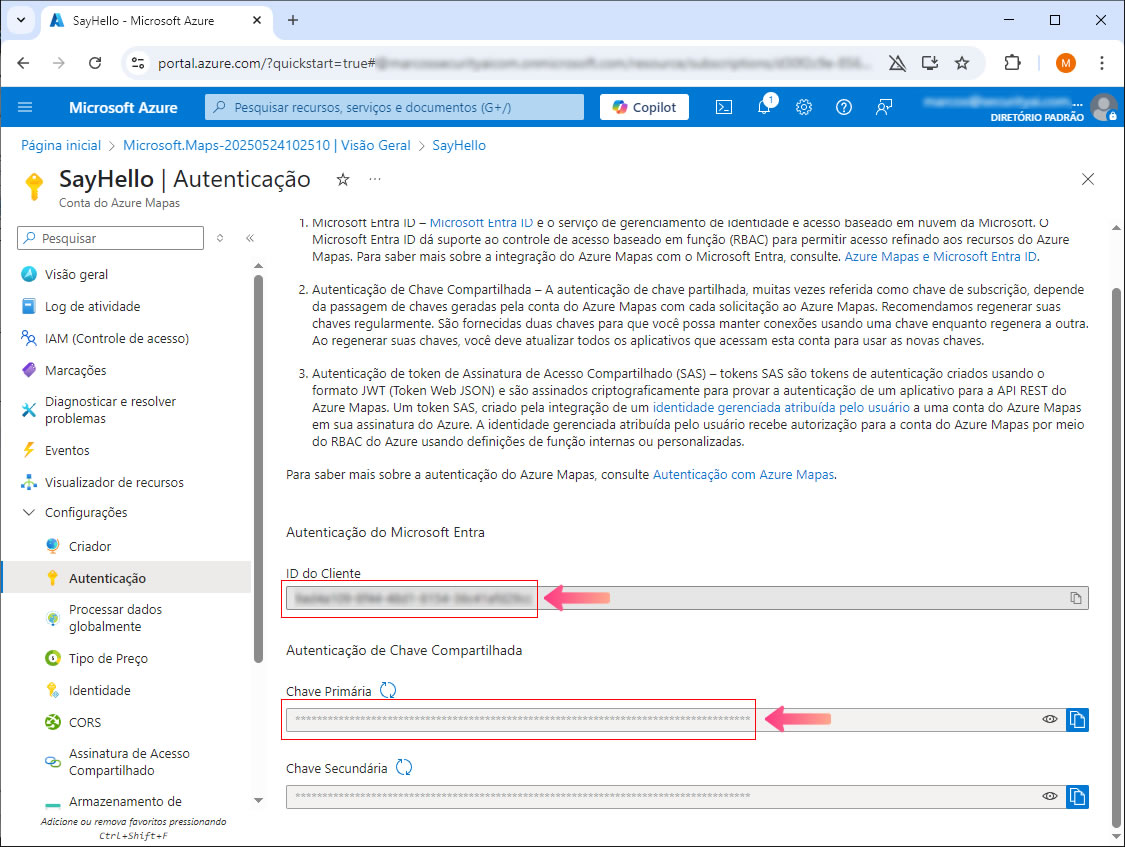The height and width of the screenshot is (847, 1125).
Task: Click the install app icon in address bar
Action: tap(930, 63)
